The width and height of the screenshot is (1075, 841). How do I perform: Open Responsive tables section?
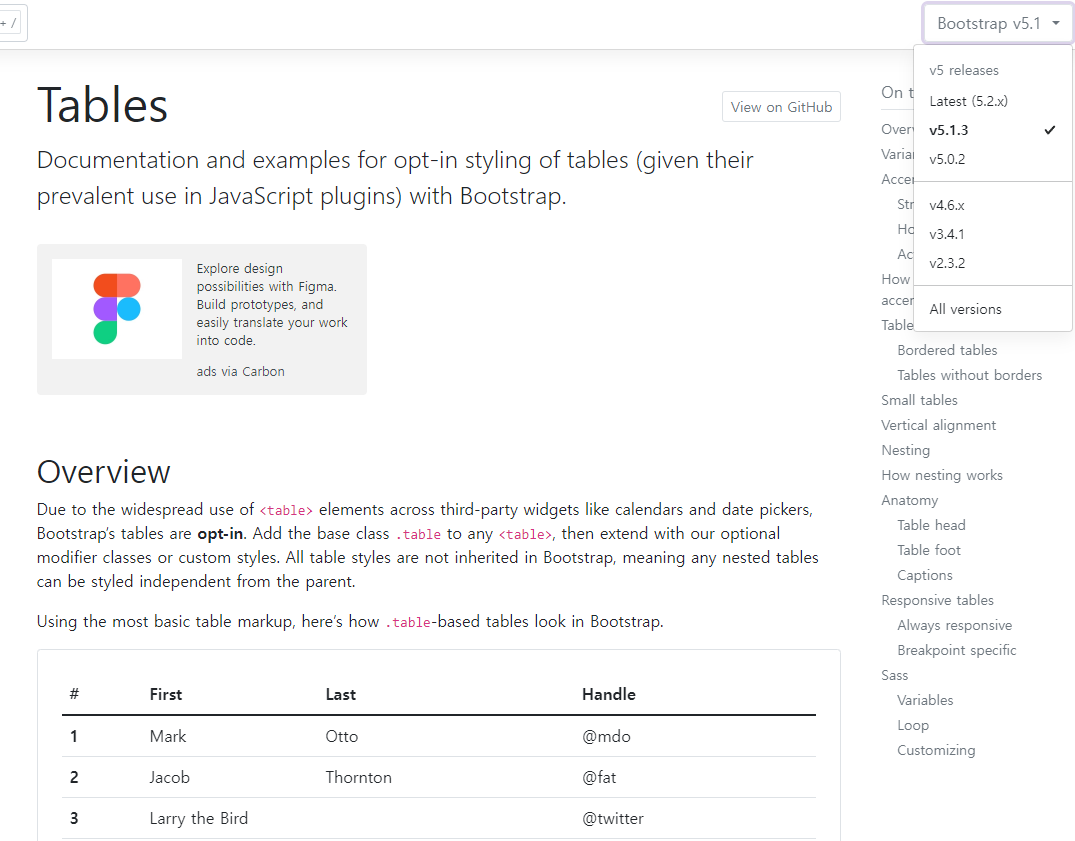click(937, 600)
